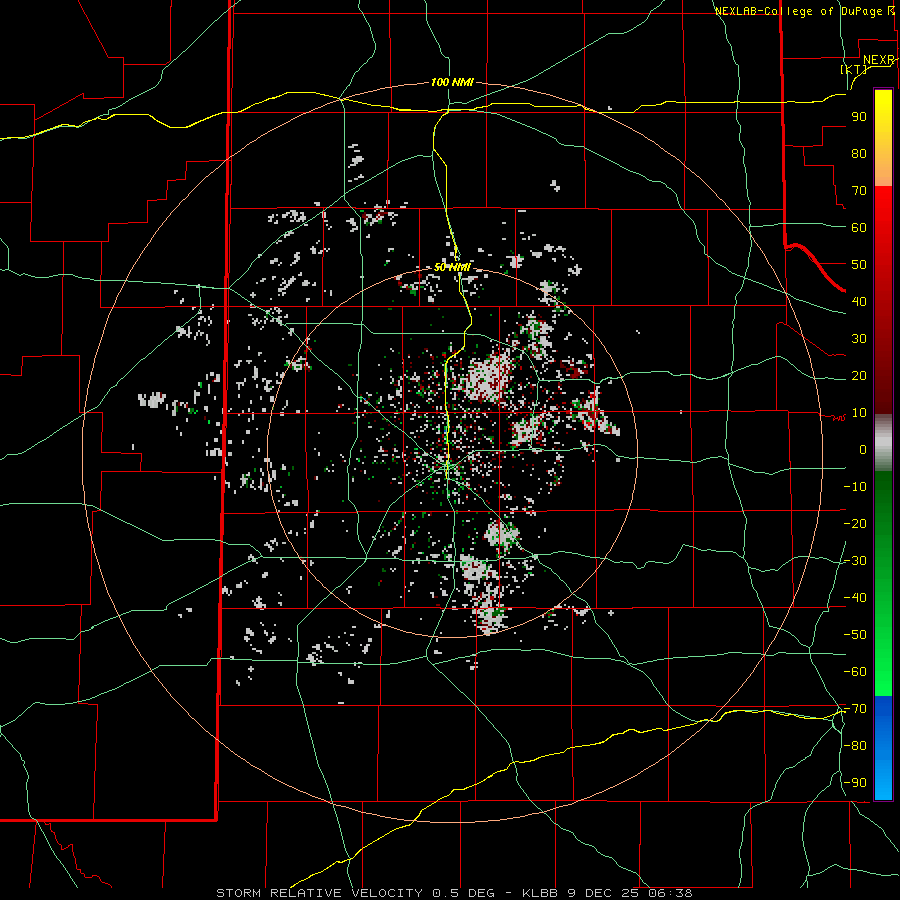This screenshot has width=900, height=900.
Task: Click the "06:38" time stamp in the caption
Action: 670,893
